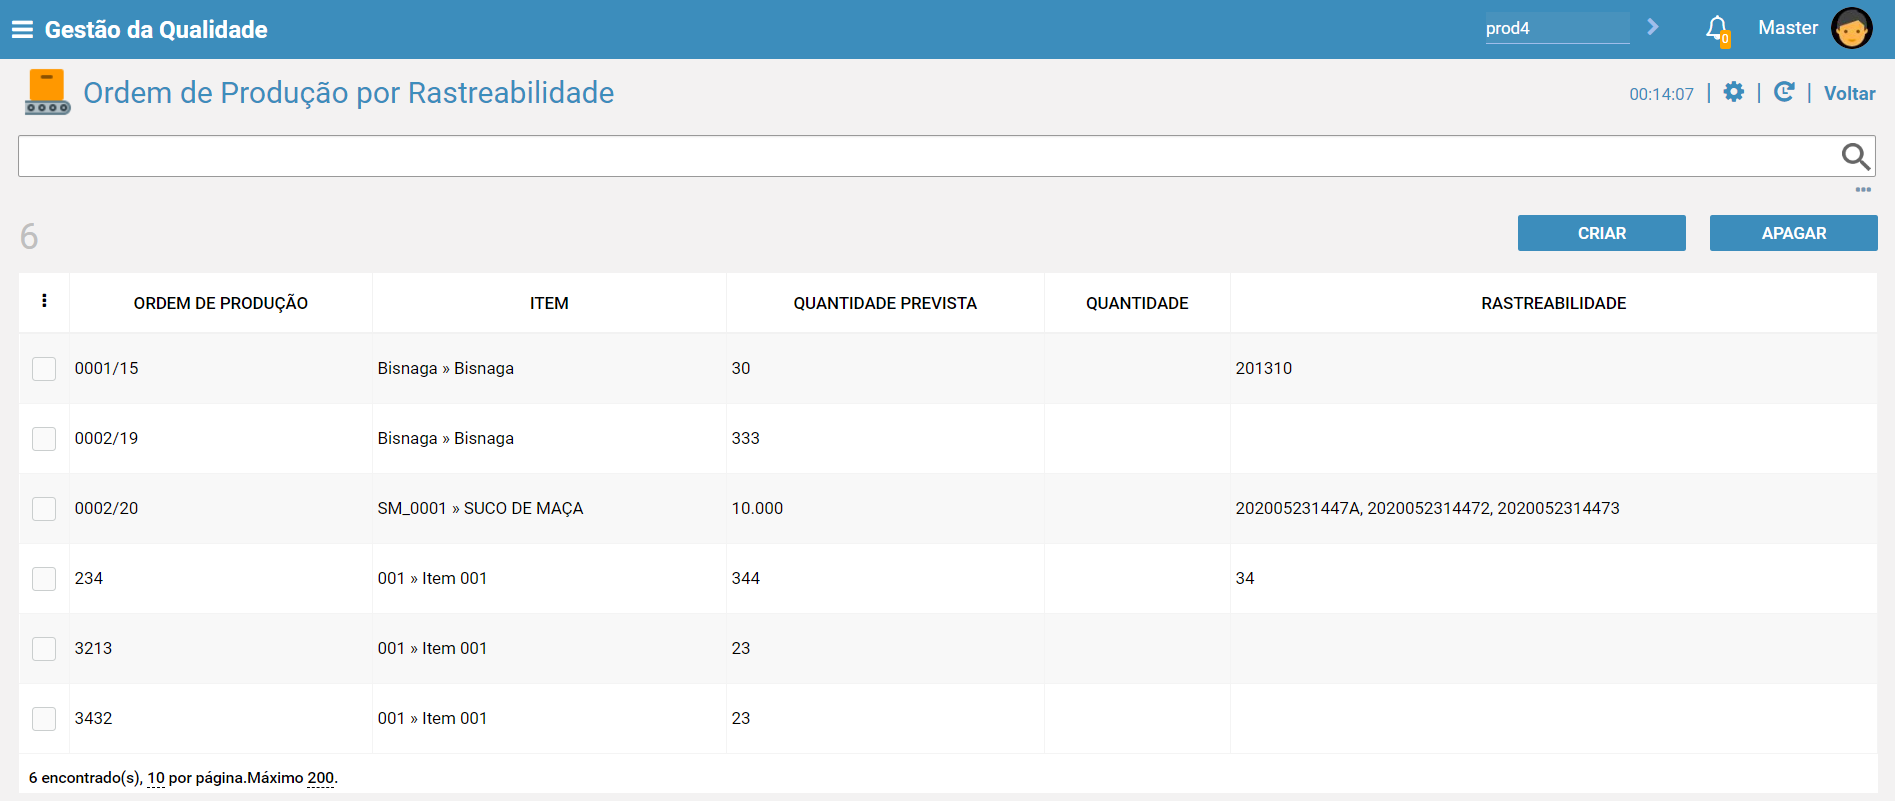Sort by ORDEM DE PRODUÇÃO column

point(220,303)
